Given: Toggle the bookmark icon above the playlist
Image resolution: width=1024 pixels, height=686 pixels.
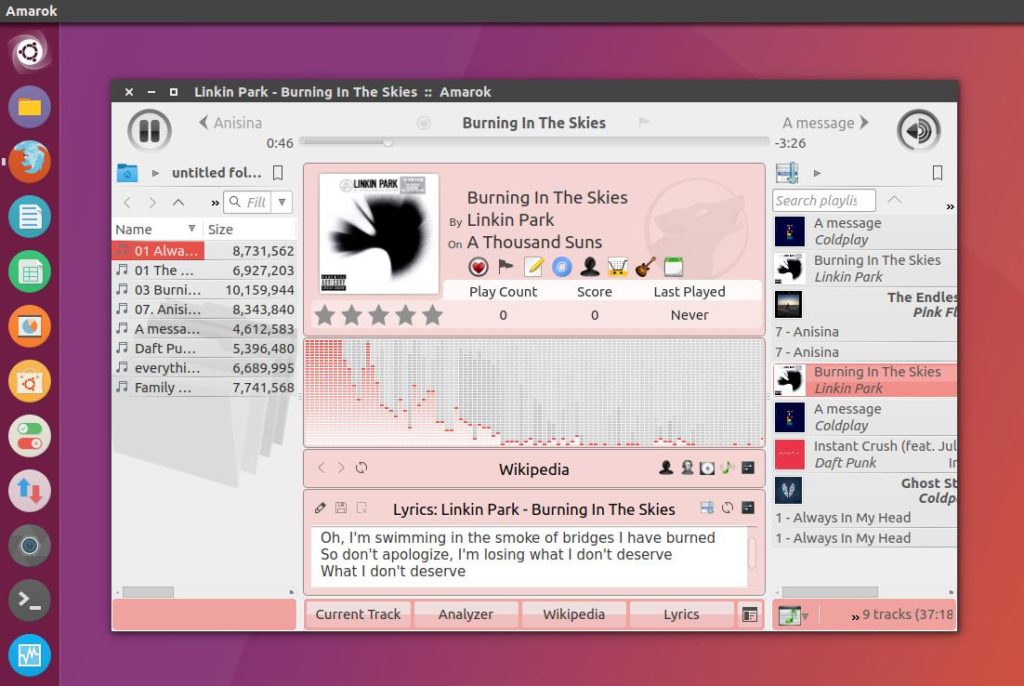Looking at the screenshot, I should pyautogui.click(x=937, y=172).
